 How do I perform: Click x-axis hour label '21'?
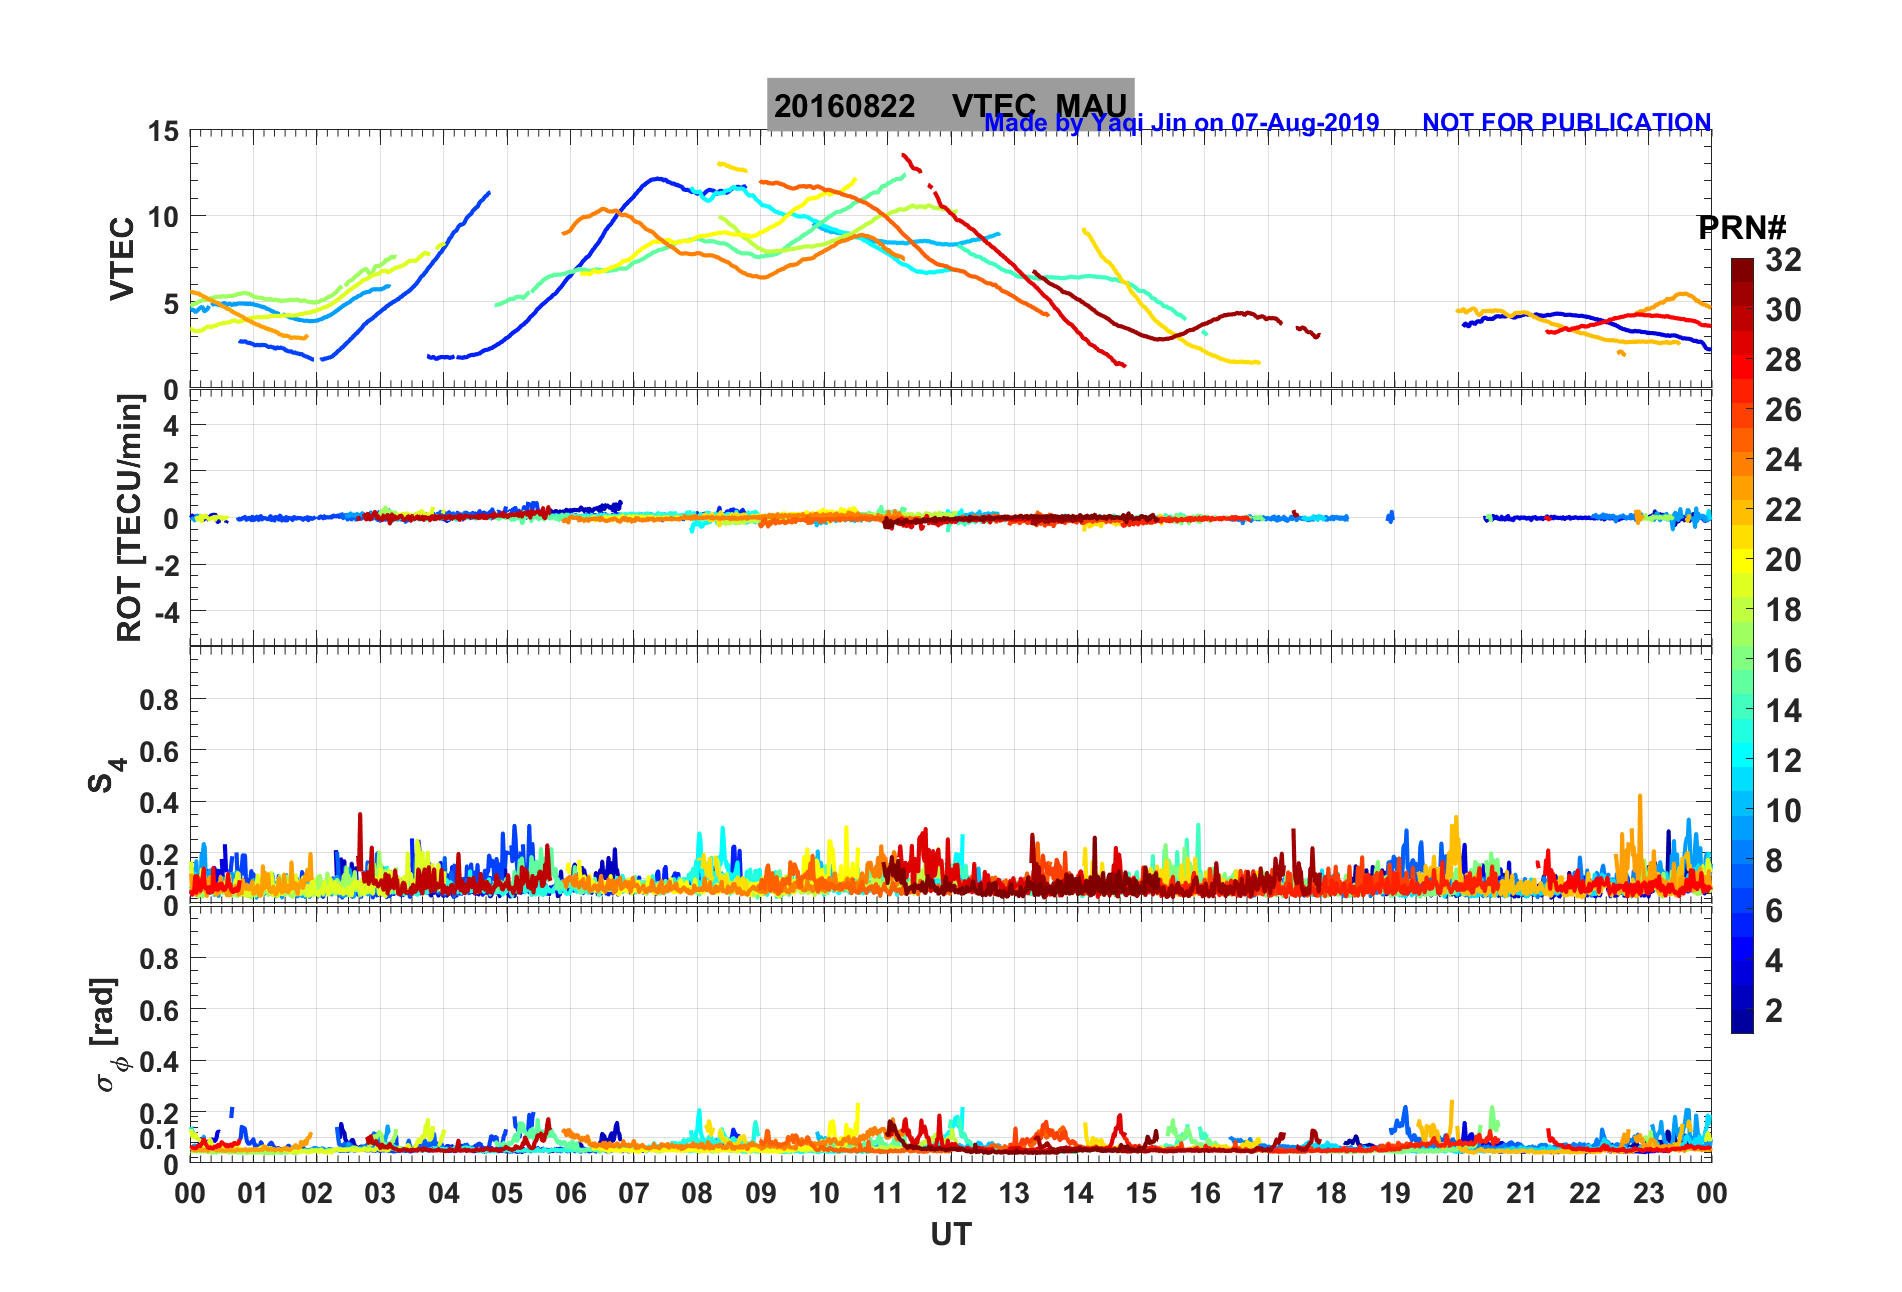point(1522,1193)
